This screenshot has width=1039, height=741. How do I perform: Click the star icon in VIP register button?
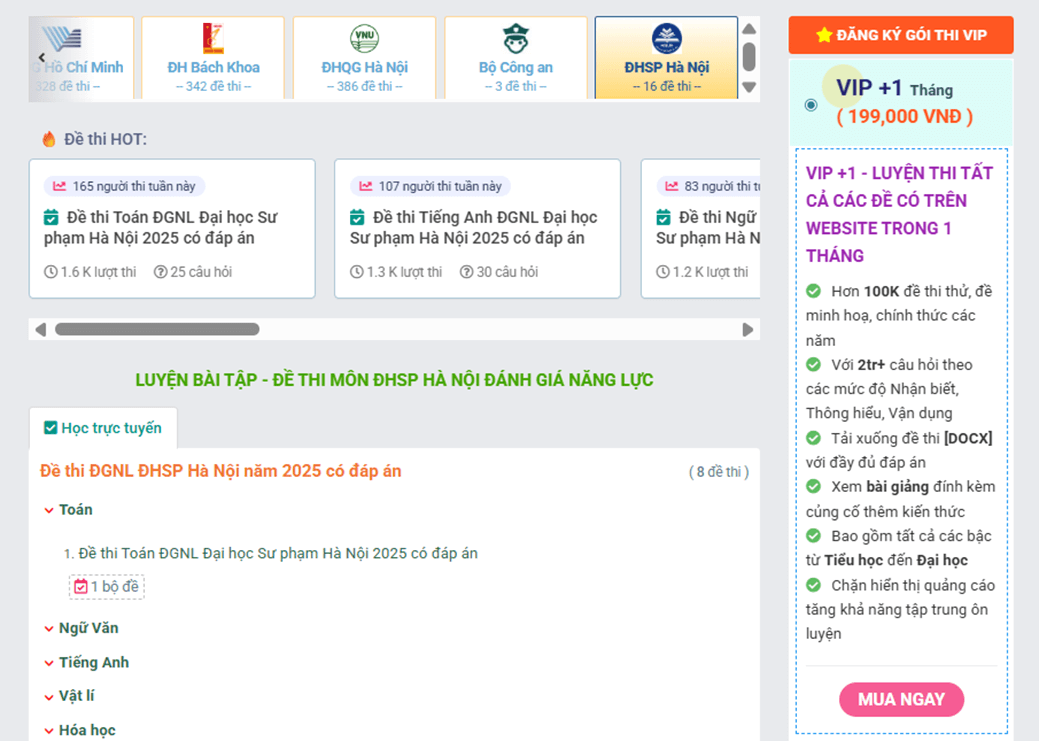point(824,35)
